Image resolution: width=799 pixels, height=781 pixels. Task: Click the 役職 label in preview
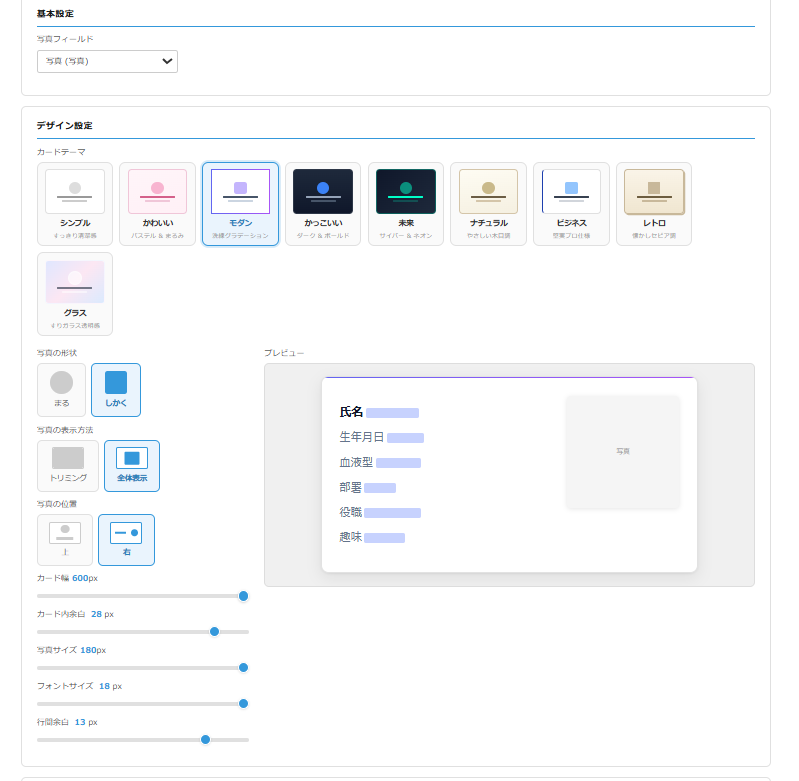[x=351, y=512]
